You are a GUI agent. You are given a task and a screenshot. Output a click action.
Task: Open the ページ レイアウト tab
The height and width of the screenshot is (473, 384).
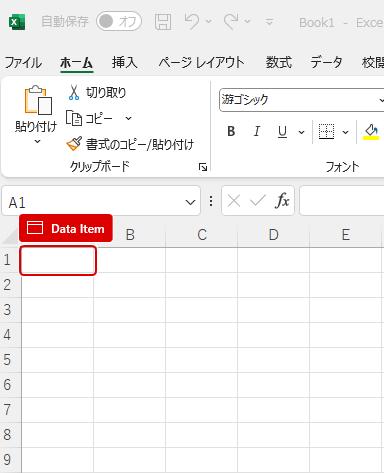(201, 62)
